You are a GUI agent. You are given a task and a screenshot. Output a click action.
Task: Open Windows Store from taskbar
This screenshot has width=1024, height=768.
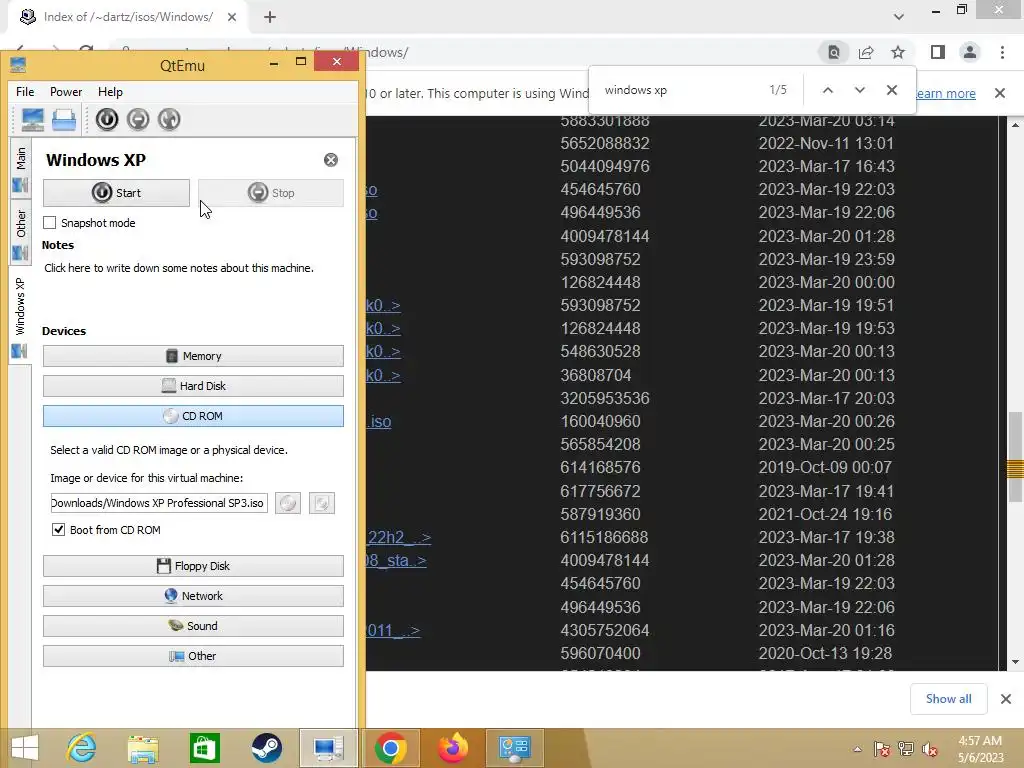(x=204, y=748)
